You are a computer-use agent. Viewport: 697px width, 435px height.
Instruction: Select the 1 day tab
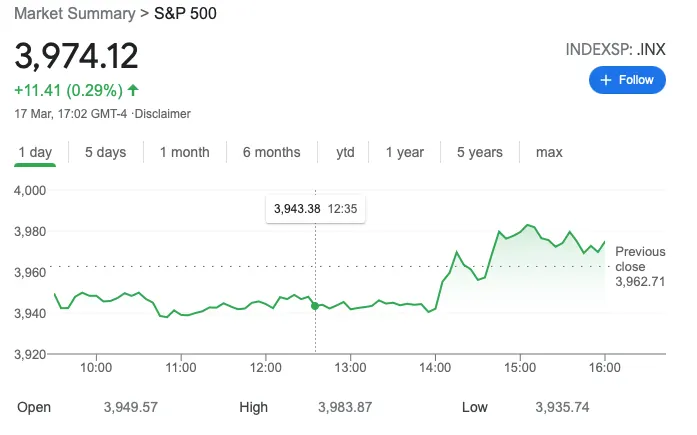coord(35,152)
